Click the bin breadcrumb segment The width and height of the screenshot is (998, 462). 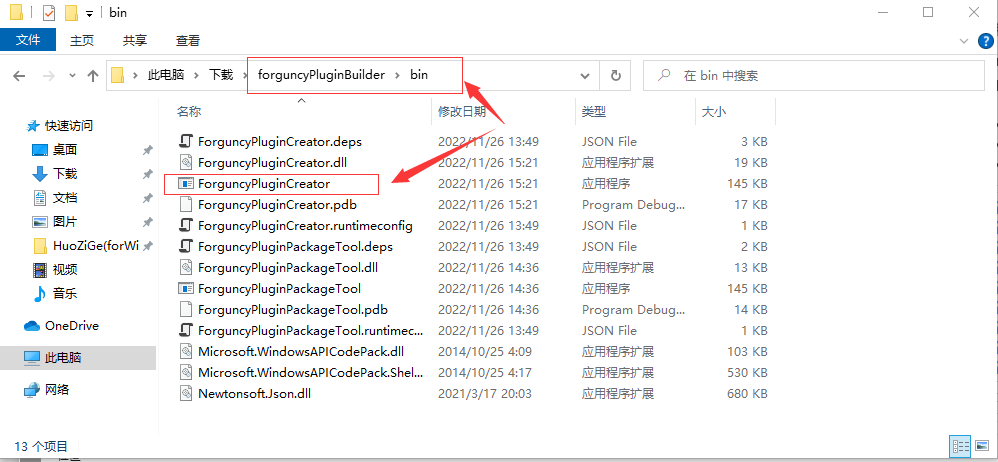click(419, 75)
